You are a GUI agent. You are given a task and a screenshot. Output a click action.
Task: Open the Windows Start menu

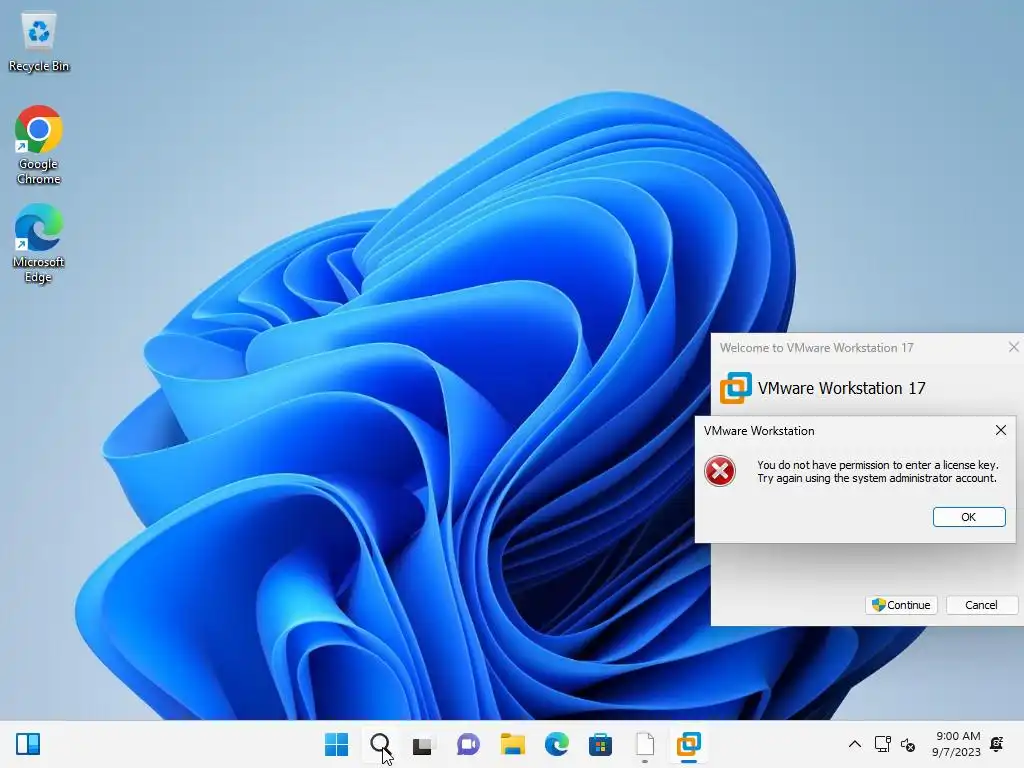point(336,744)
